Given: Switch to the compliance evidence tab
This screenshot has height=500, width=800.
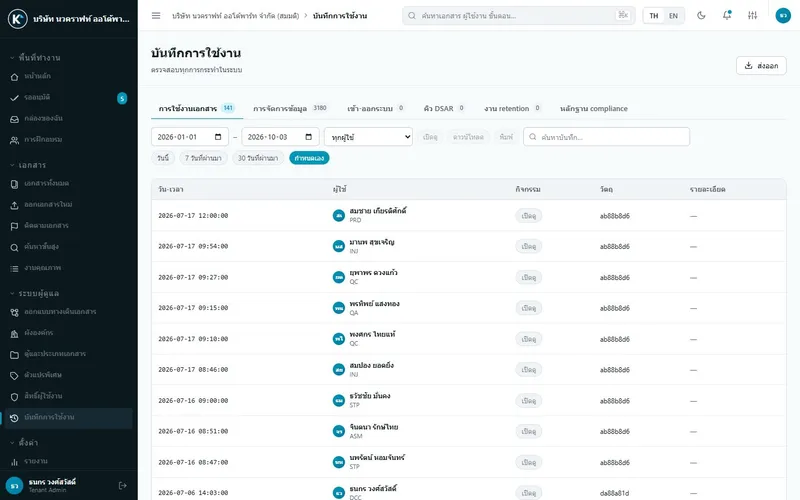Looking at the screenshot, I should (x=594, y=108).
